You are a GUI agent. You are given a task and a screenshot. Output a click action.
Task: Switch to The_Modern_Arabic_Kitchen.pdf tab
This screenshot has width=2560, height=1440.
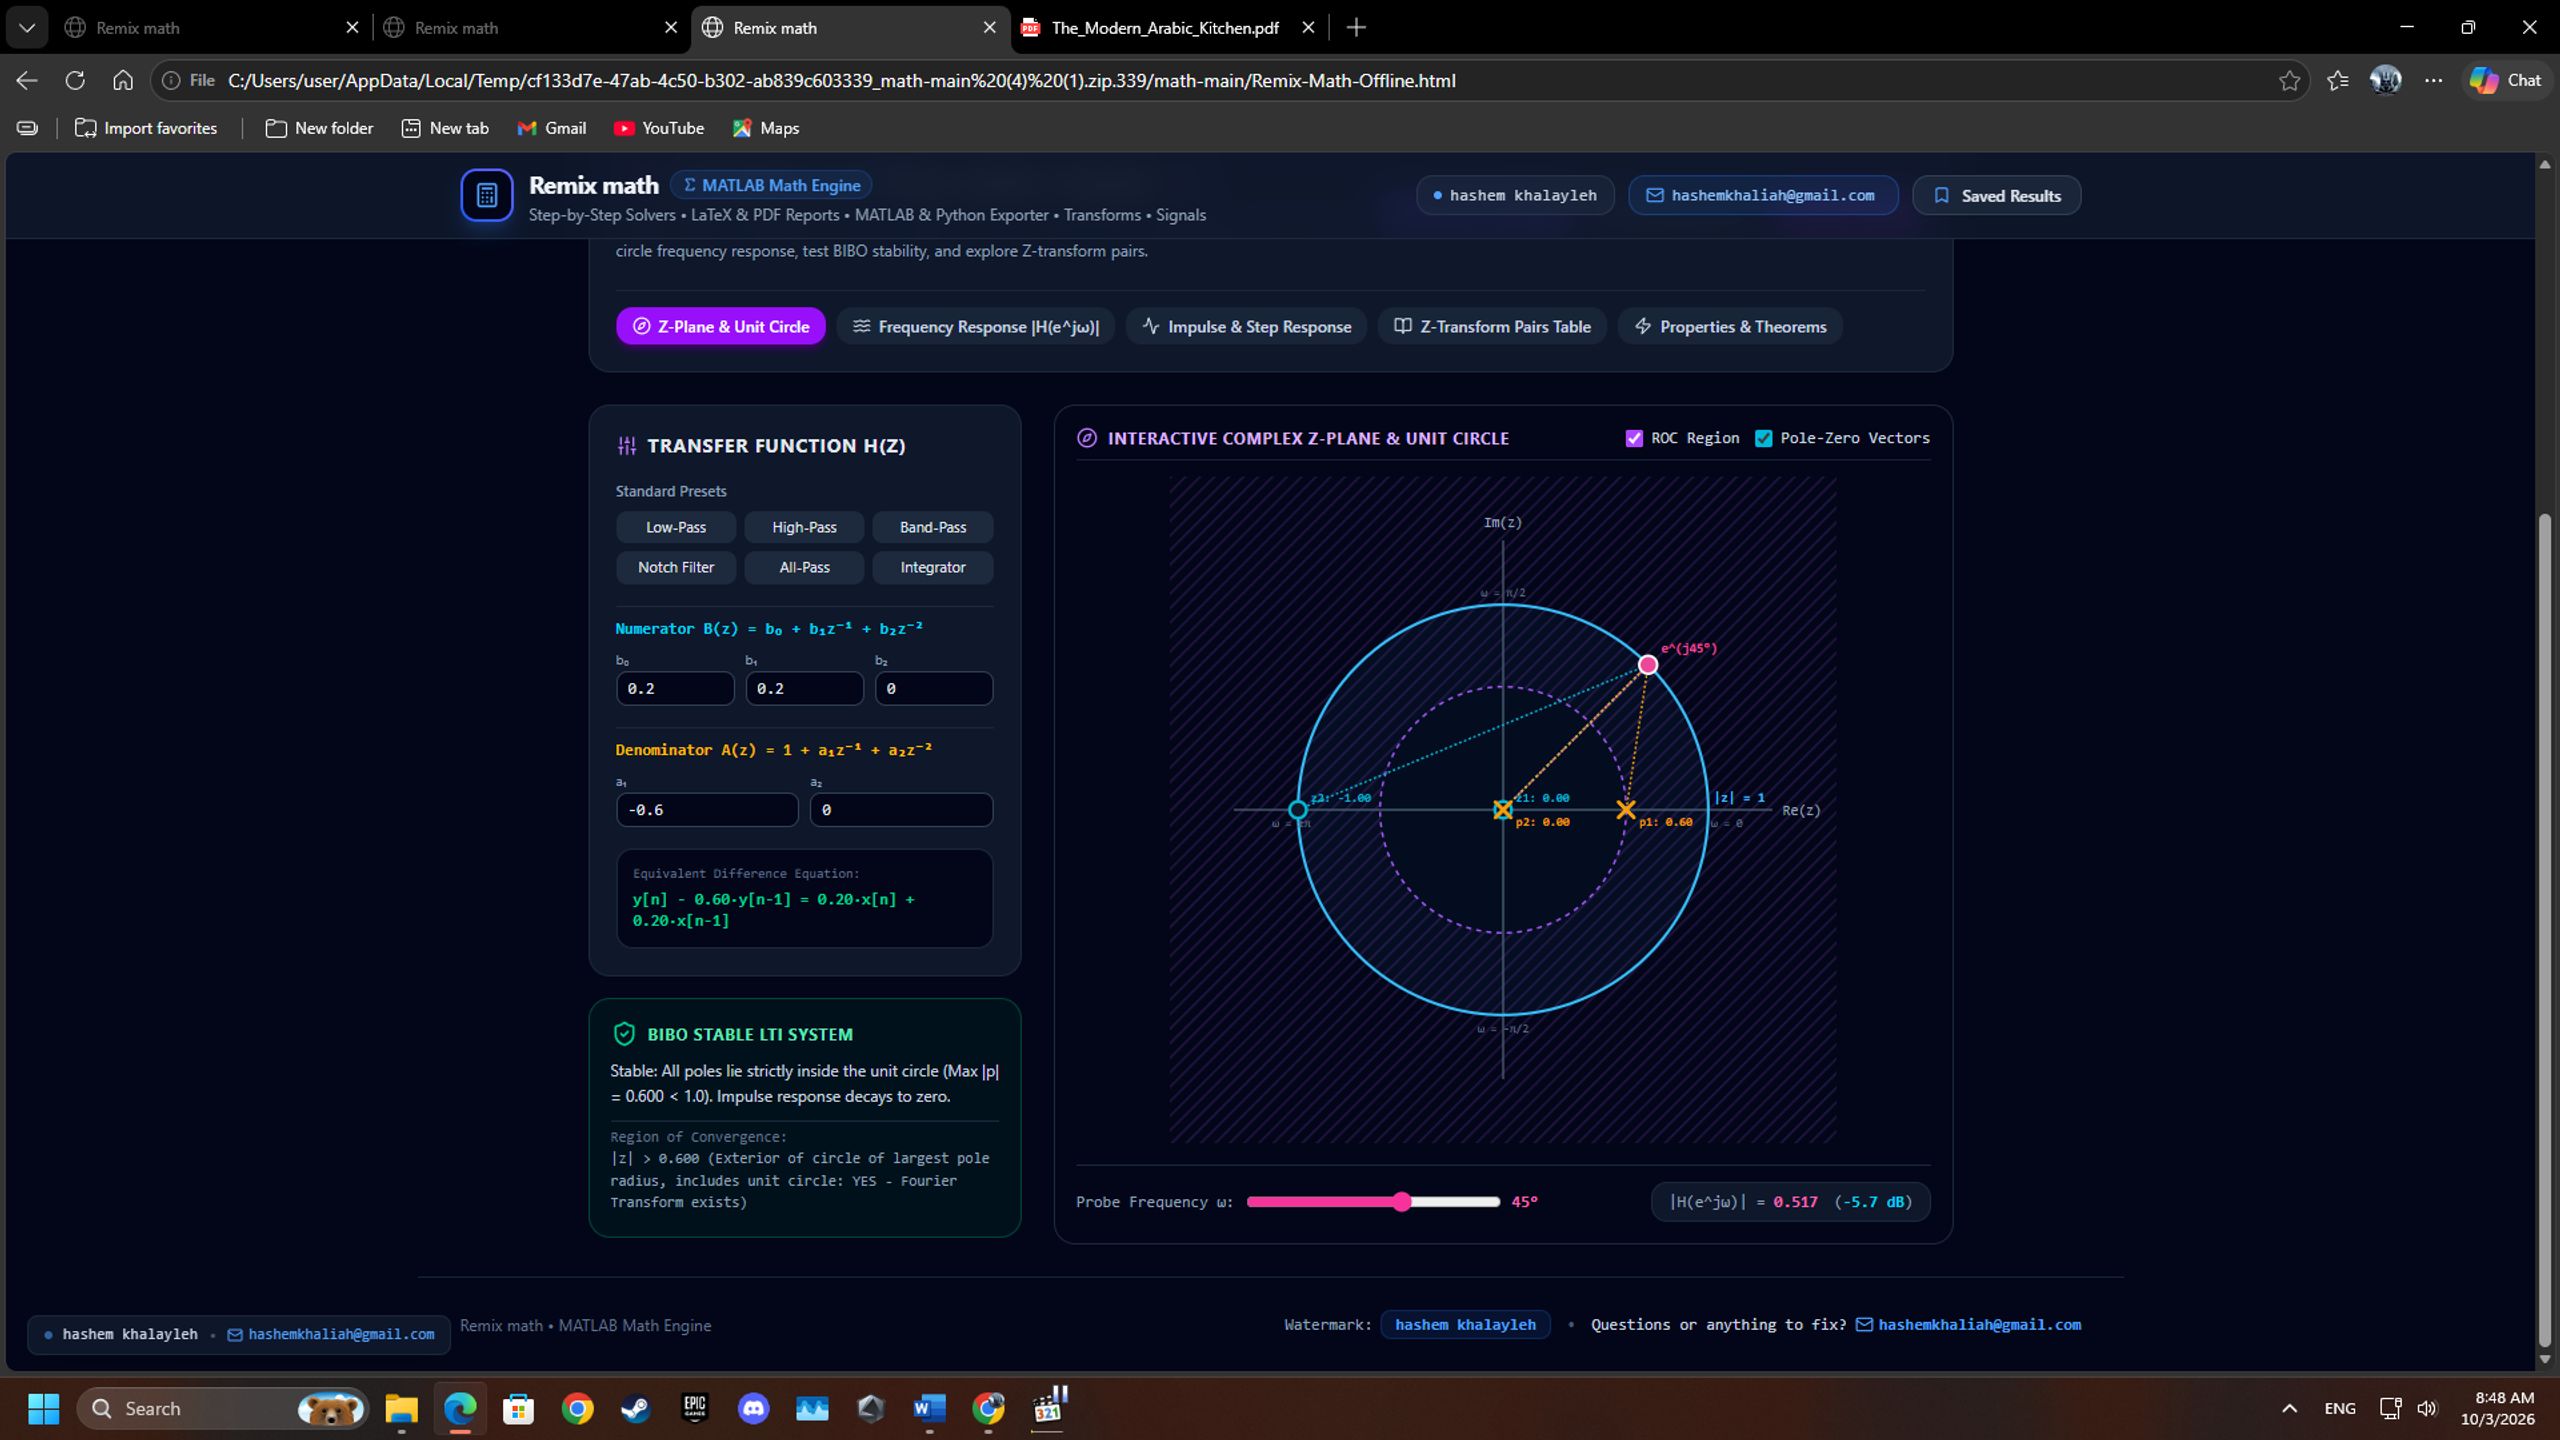(1168, 27)
